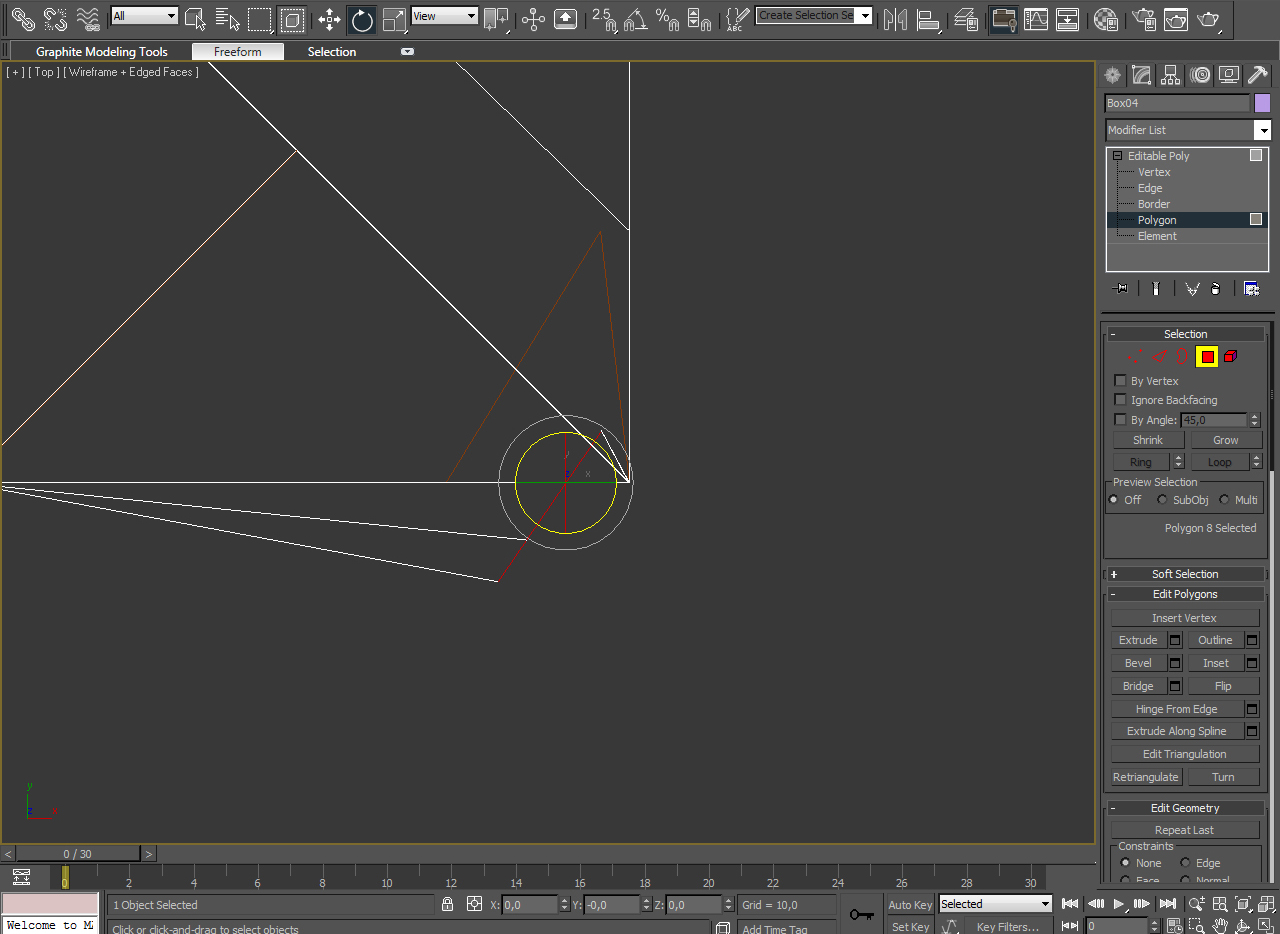Open the Hierarchy command panel tab
The image size is (1280, 934).
1170,75
